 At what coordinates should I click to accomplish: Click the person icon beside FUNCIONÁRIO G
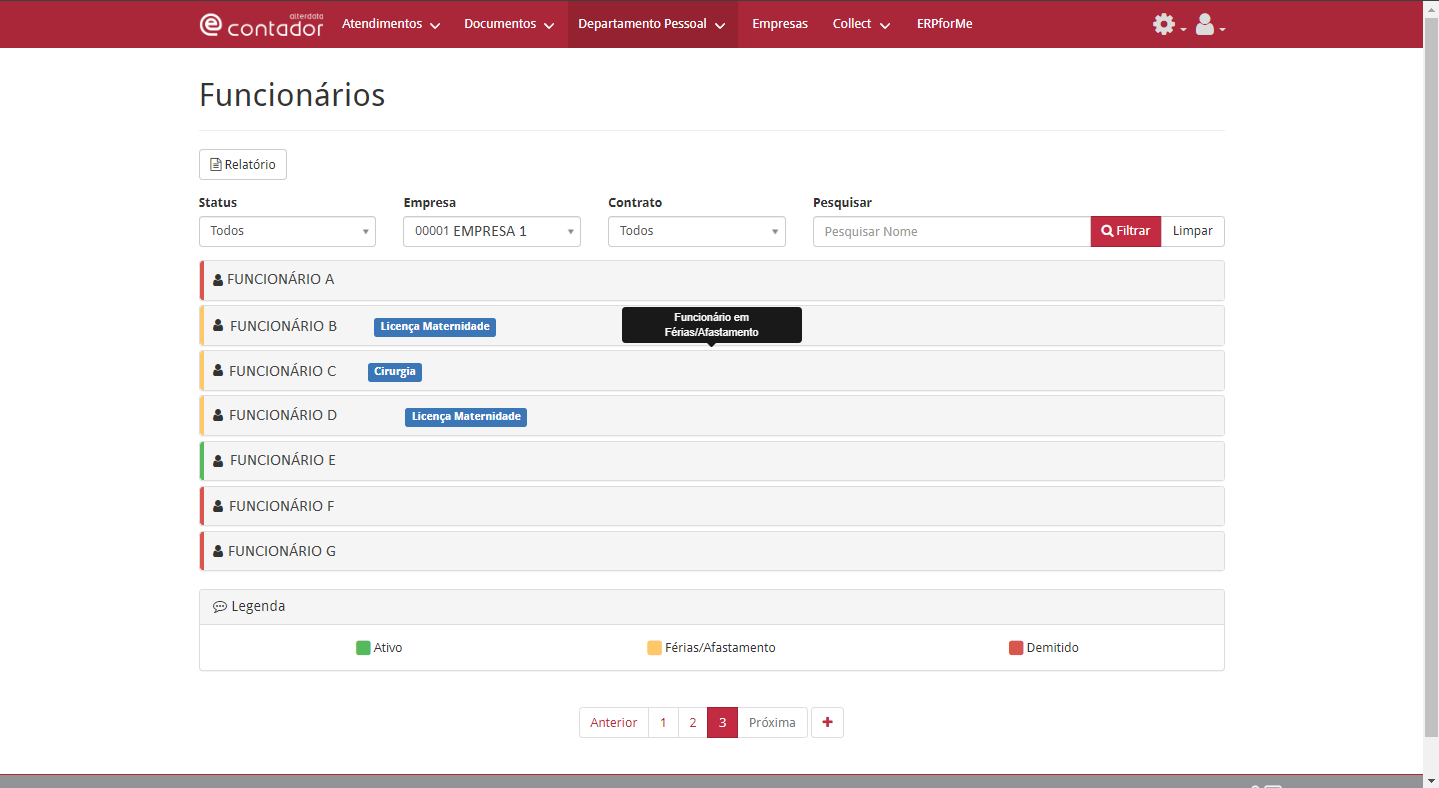click(218, 552)
